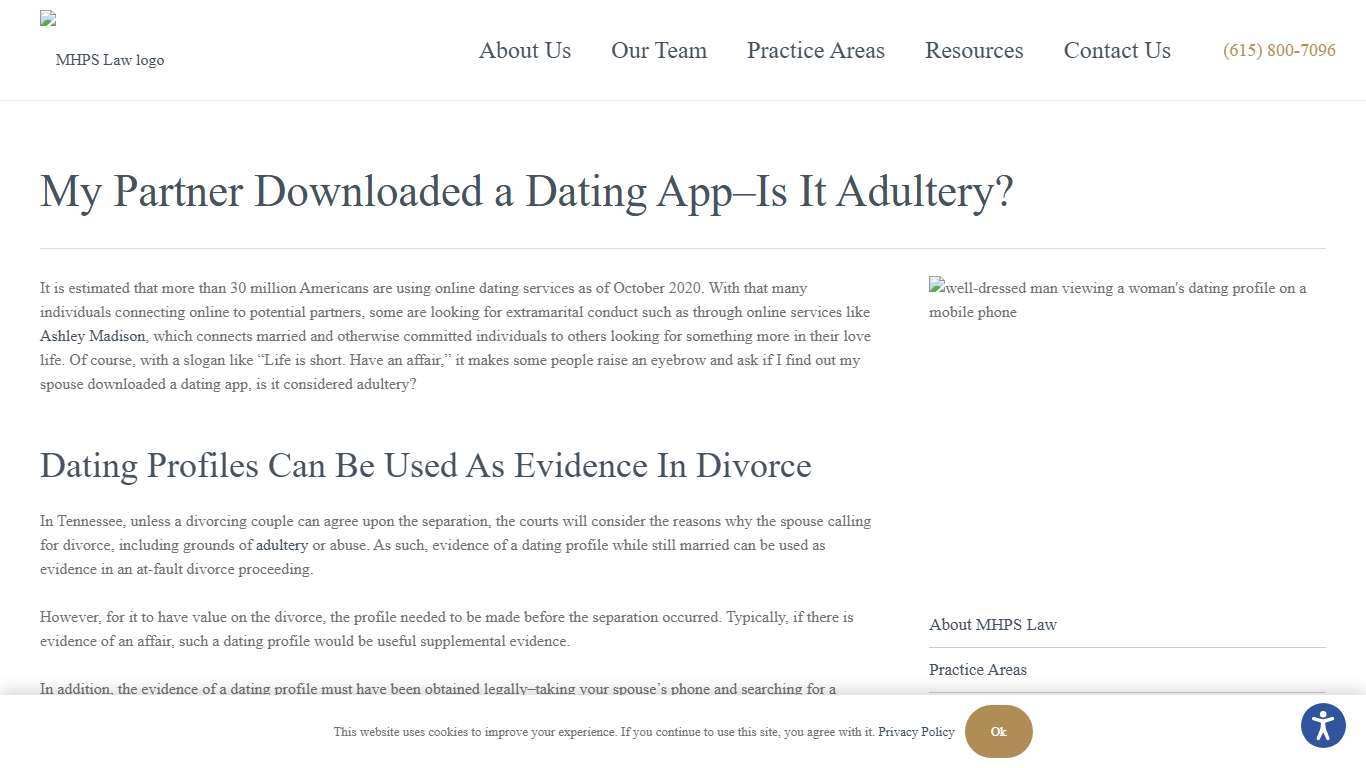Open the Our Team menu
Screen dimensions: 1366x768
pos(659,50)
